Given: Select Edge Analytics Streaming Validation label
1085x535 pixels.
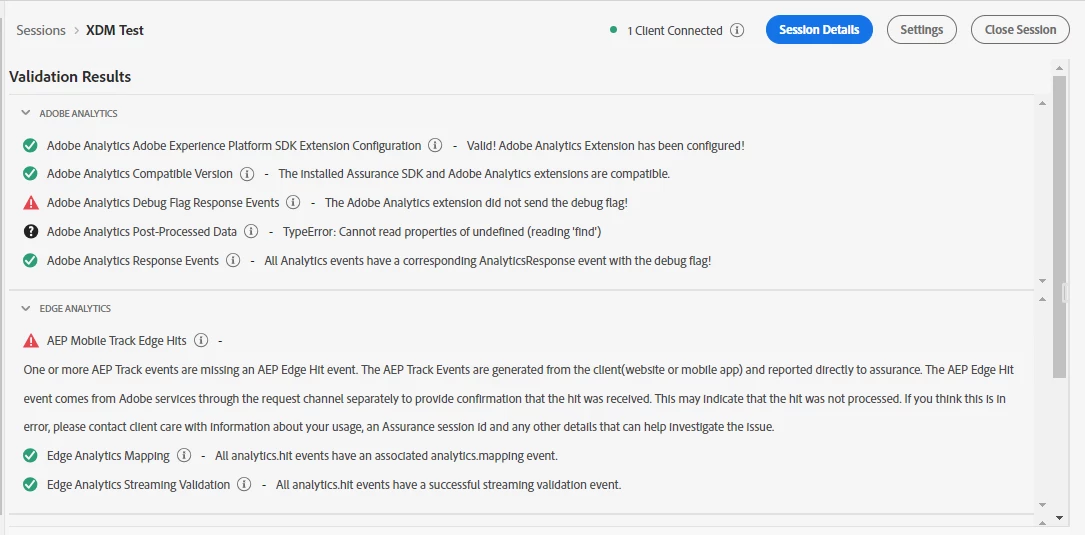Looking at the screenshot, I should (138, 484).
